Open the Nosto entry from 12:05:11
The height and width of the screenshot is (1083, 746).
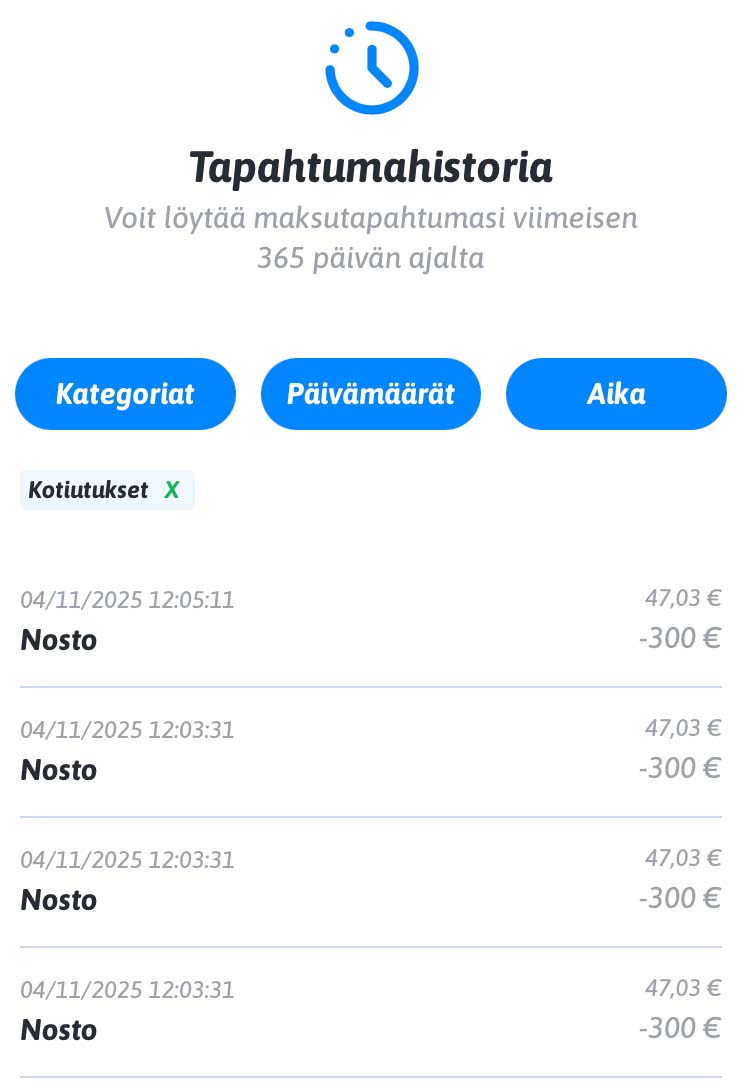(59, 640)
